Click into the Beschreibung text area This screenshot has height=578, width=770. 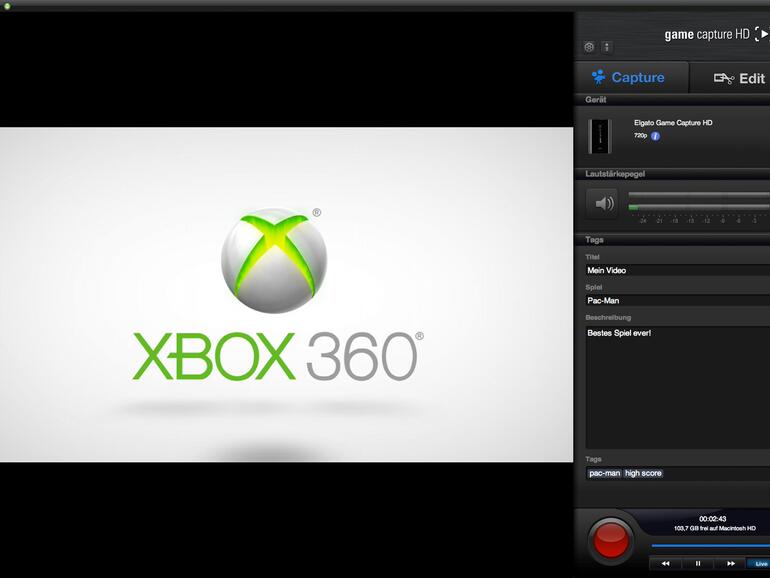(x=678, y=387)
